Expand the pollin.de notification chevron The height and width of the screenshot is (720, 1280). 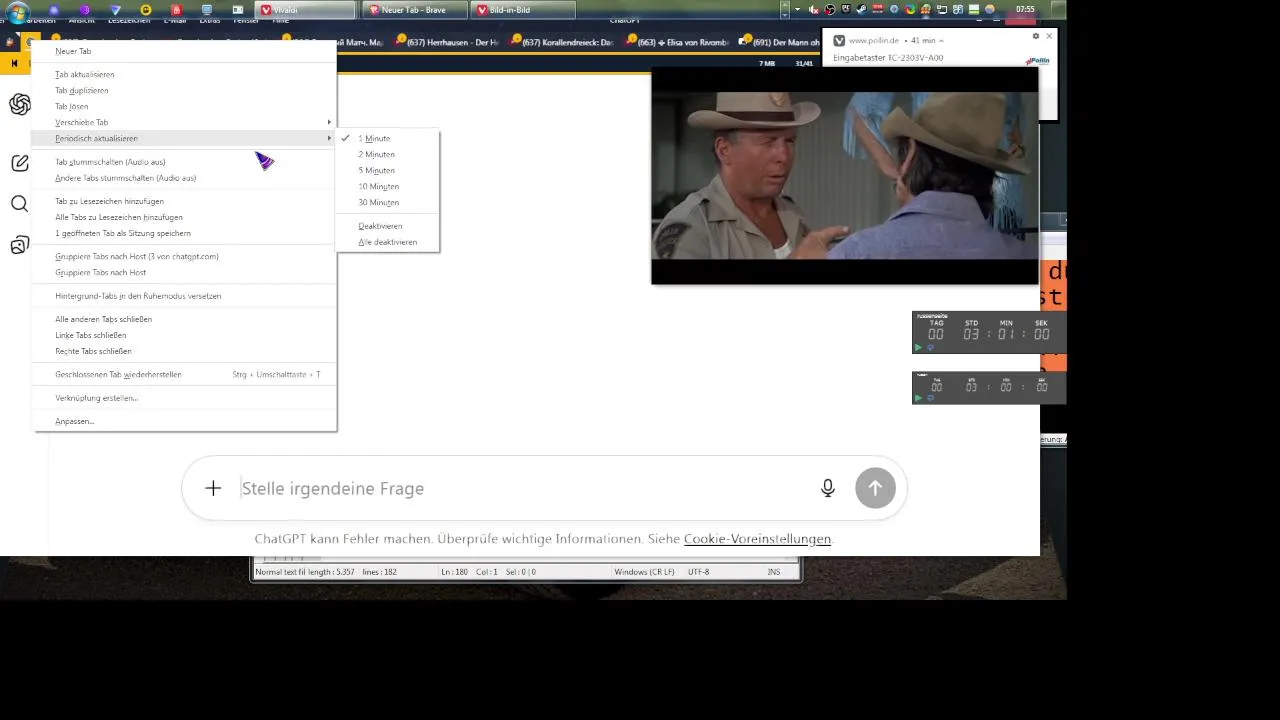point(941,41)
